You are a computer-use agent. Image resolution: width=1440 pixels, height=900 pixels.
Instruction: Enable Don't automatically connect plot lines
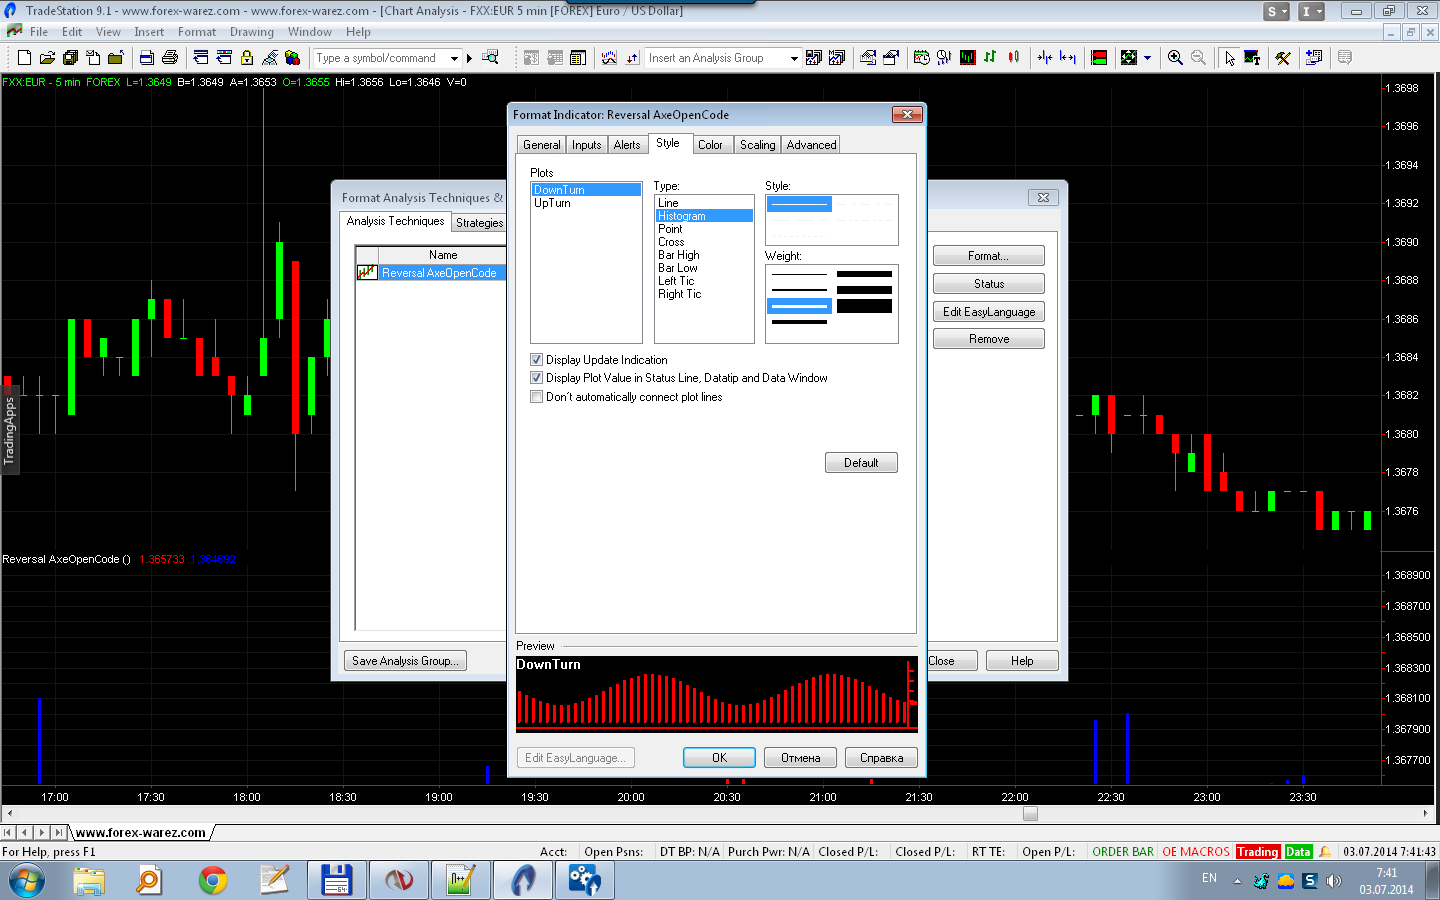537,397
